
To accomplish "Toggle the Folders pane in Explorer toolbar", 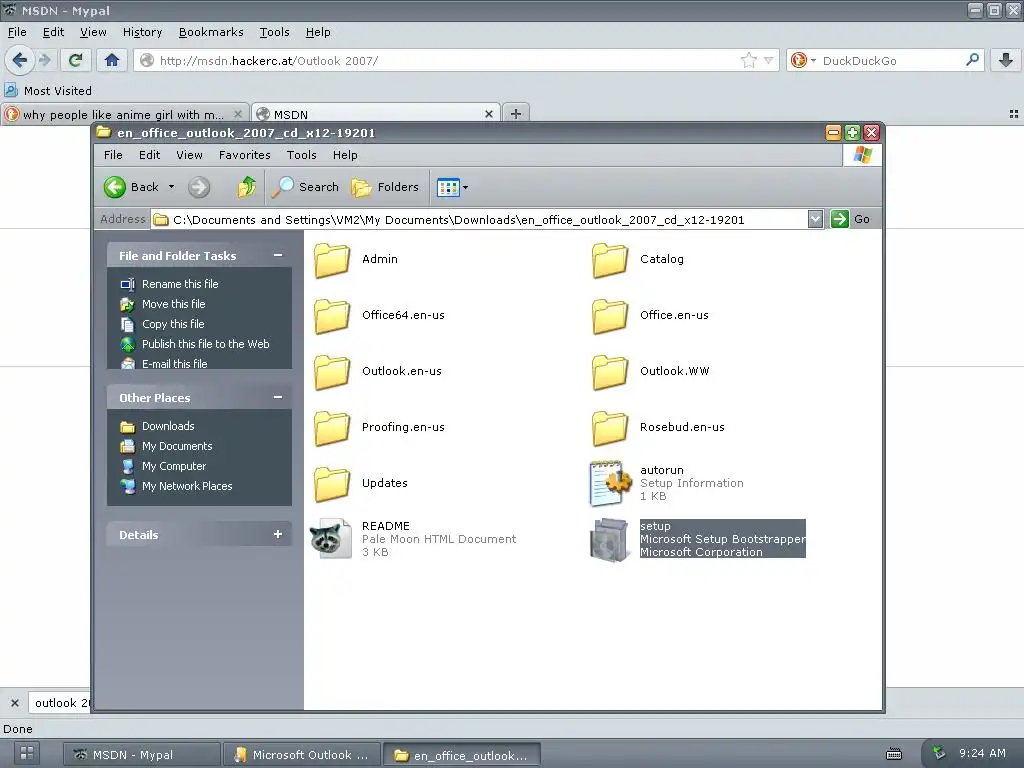I will [385, 187].
